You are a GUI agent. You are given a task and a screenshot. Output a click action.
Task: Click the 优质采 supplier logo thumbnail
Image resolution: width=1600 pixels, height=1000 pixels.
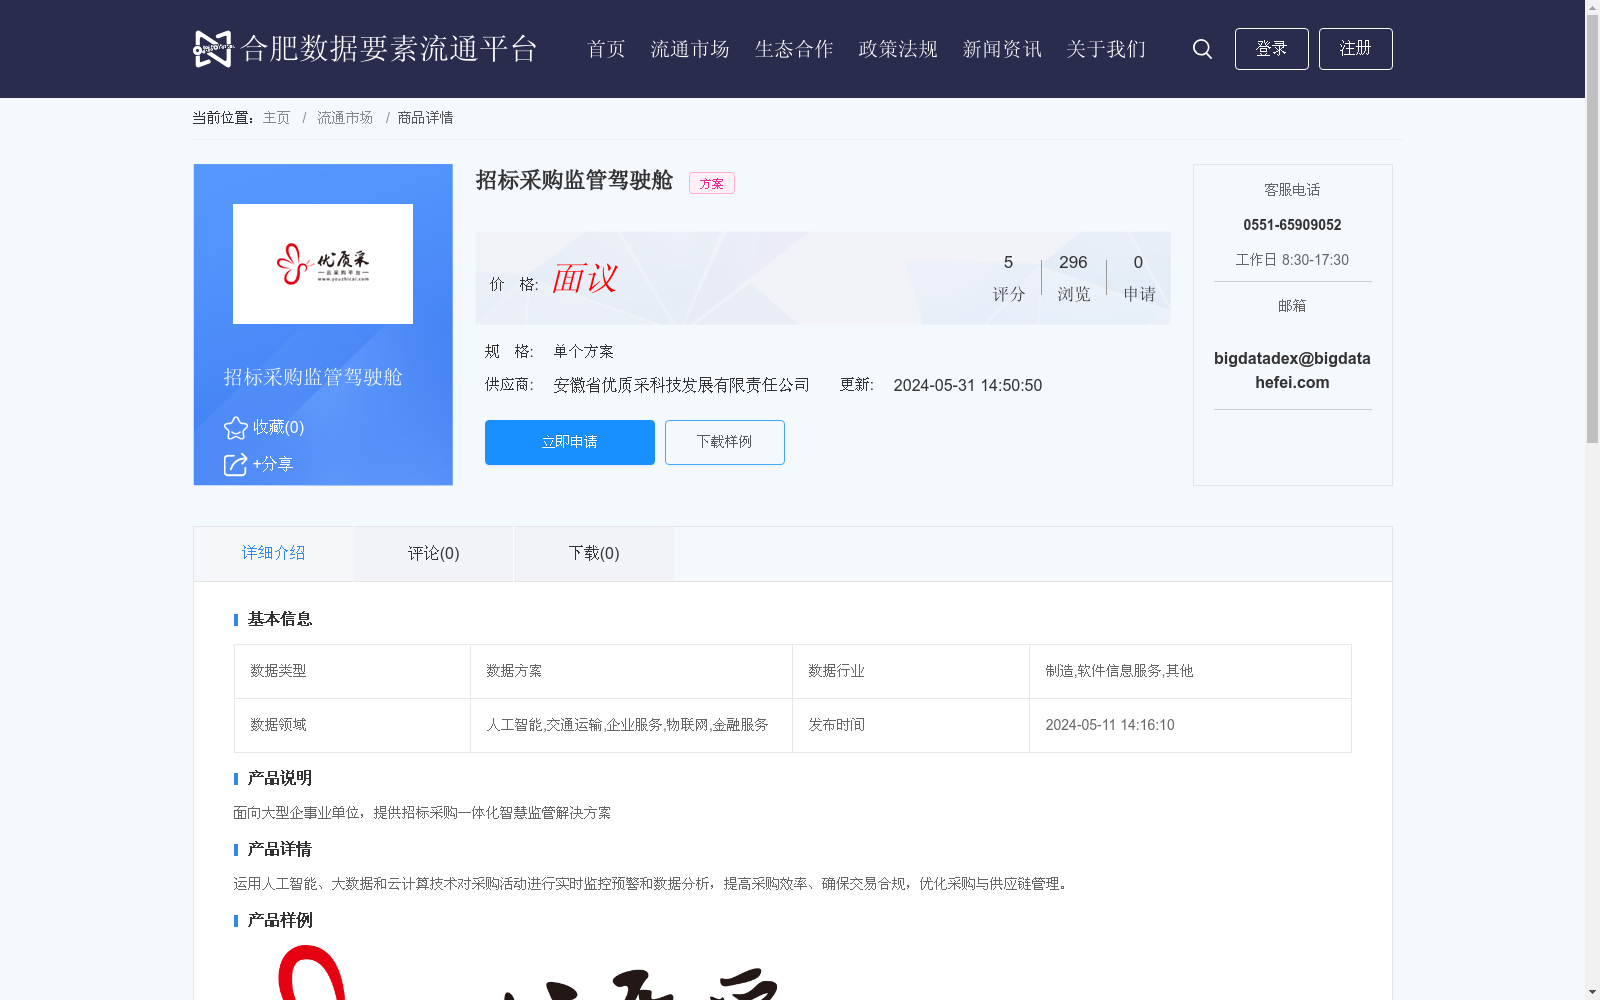coord(323,264)
